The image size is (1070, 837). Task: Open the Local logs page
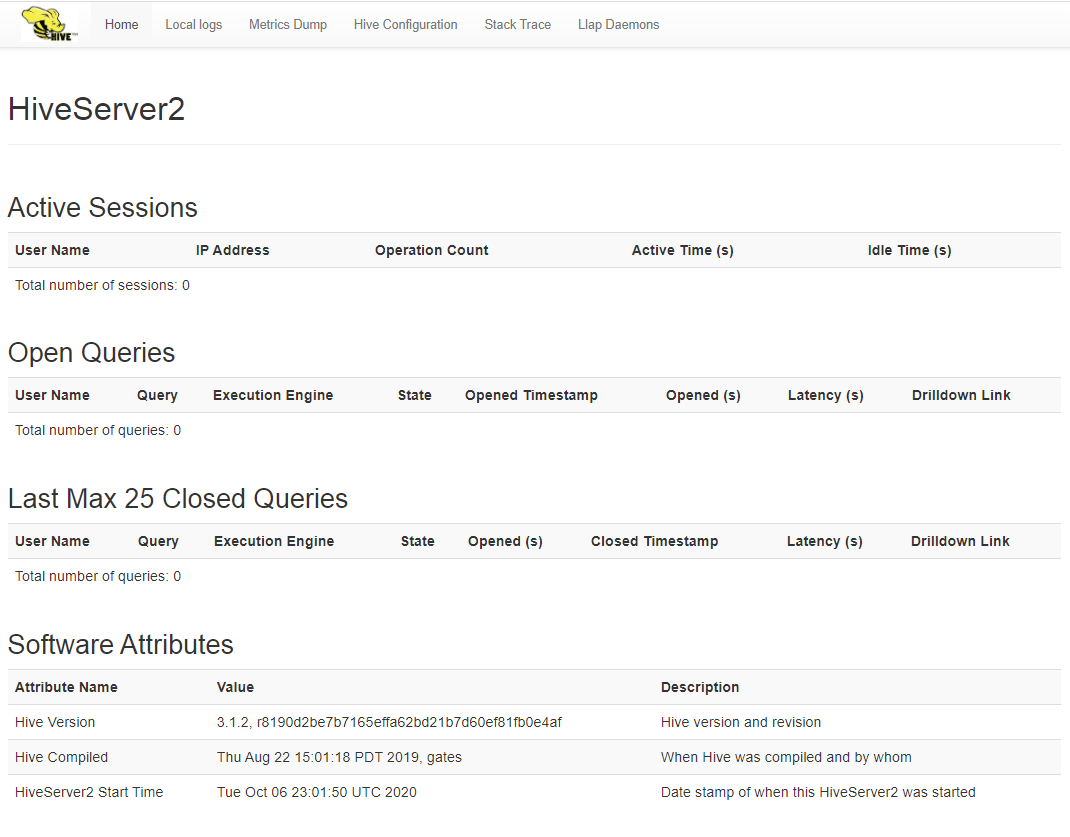click(194, 25)
